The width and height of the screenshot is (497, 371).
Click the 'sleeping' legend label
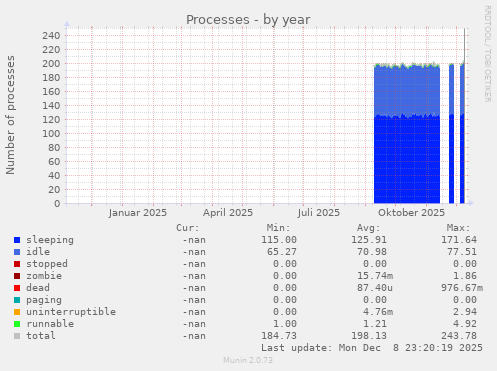tap(50, 240)
